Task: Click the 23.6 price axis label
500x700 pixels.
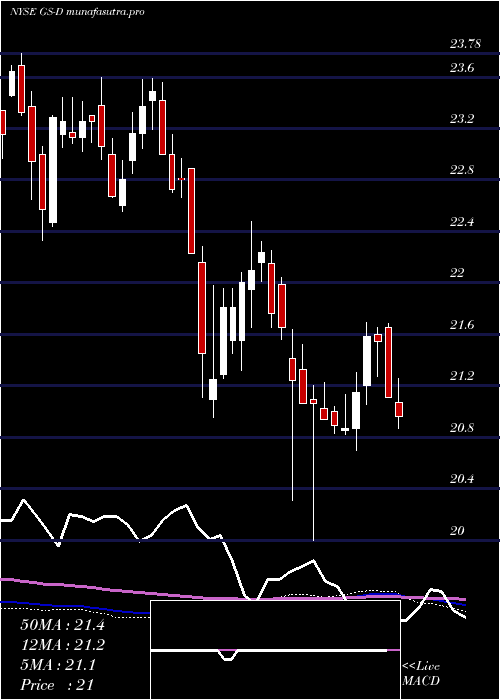Action: pos(462,68)
